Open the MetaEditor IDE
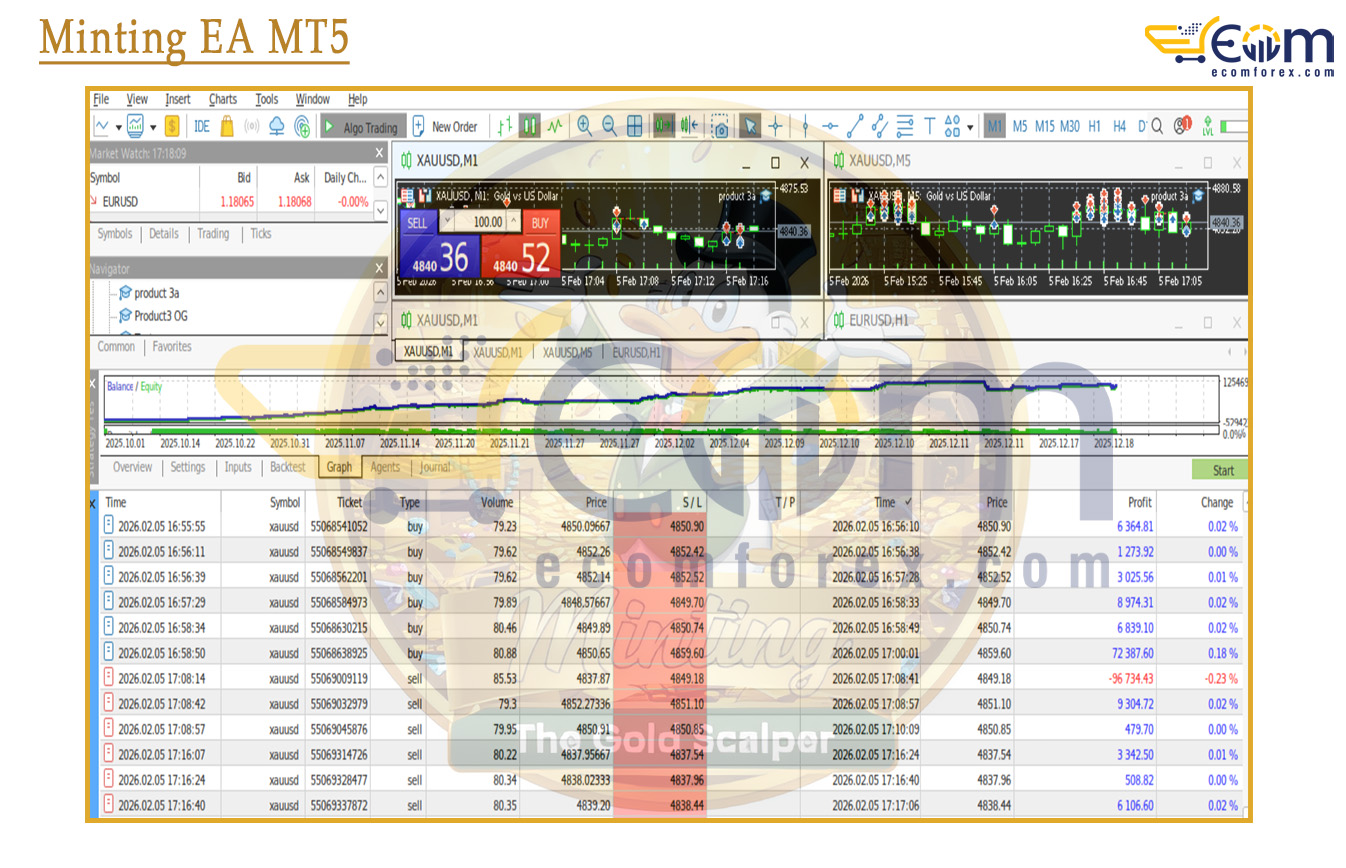Image resolution: width=1346 pixels, height=868 pixels. tap(202, 126)
